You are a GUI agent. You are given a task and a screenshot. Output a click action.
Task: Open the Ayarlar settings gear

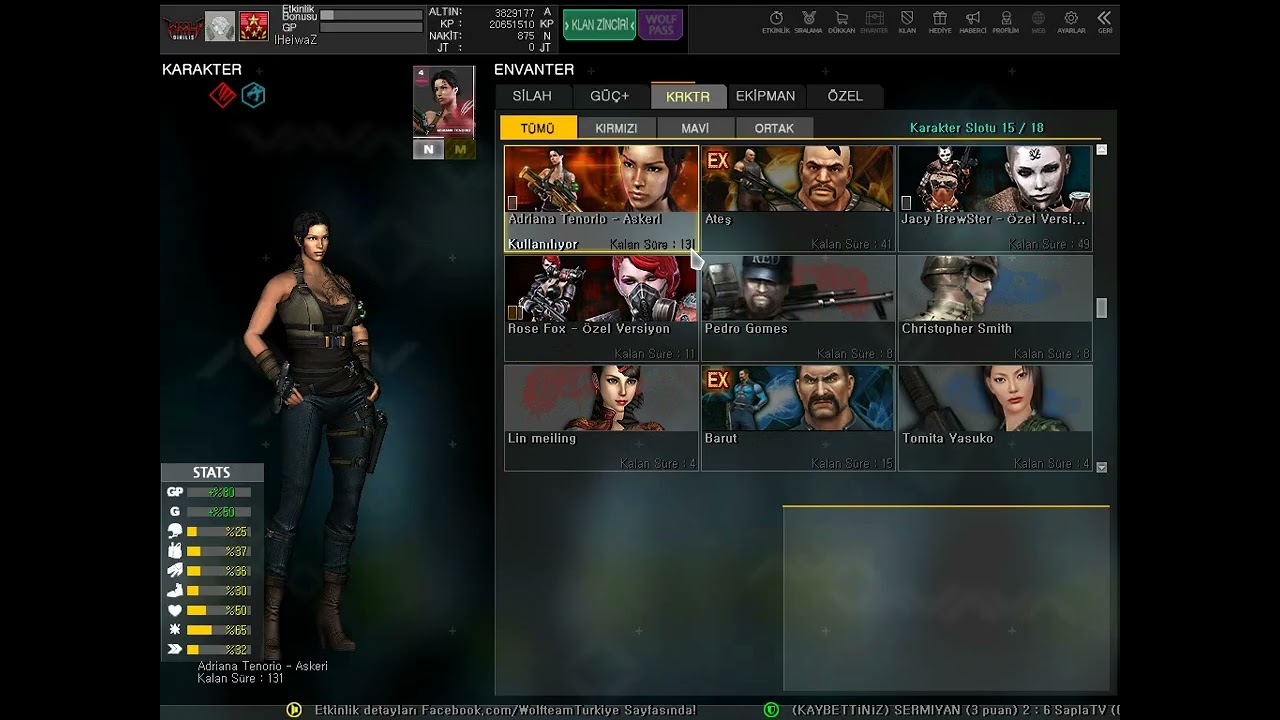coord(1071,22)
